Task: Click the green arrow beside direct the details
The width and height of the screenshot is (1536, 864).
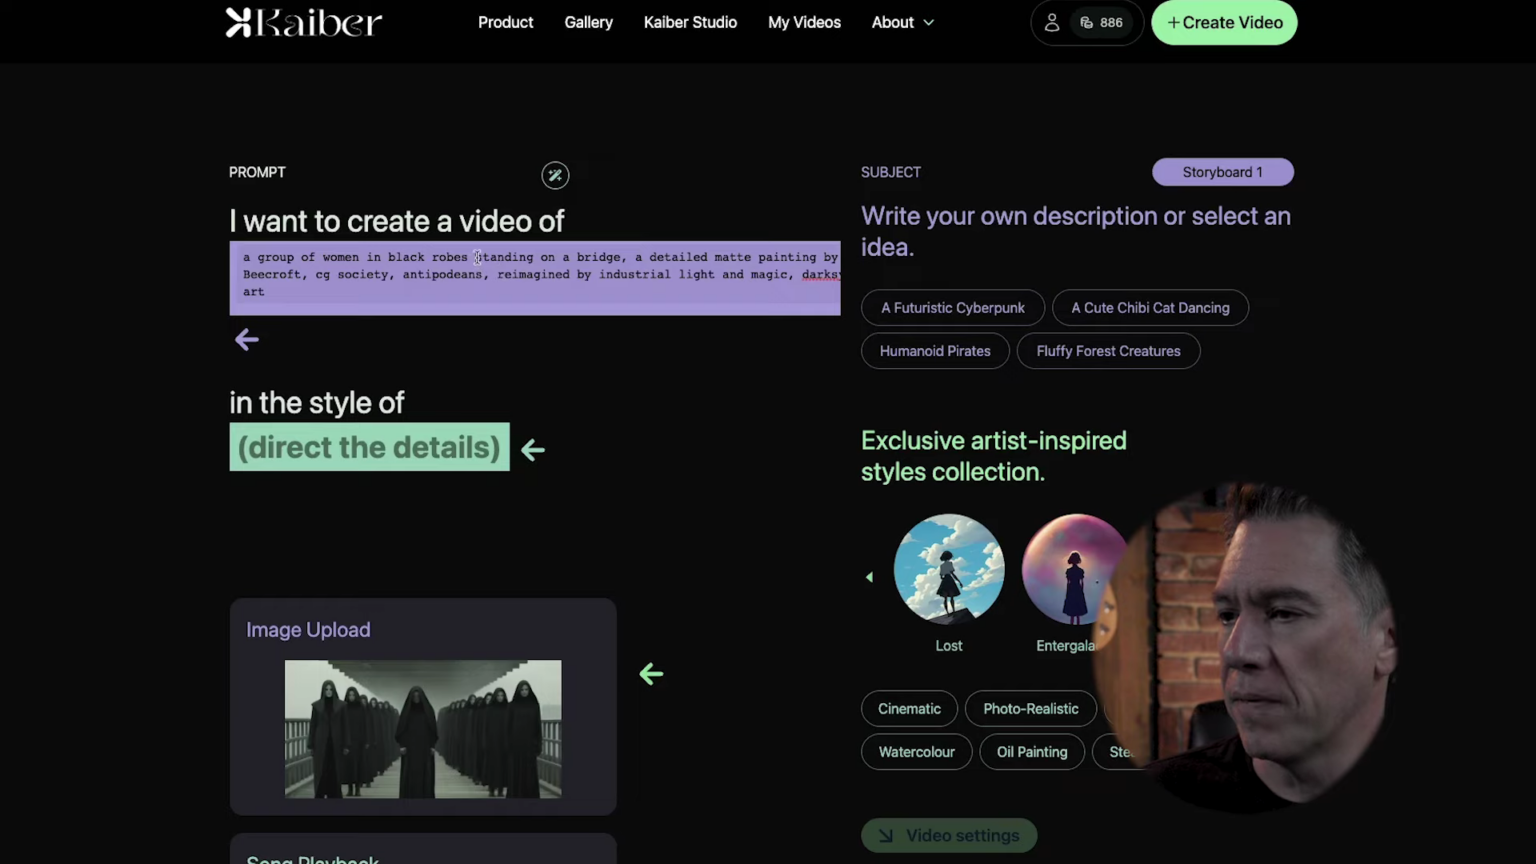Action: (532, 450)
